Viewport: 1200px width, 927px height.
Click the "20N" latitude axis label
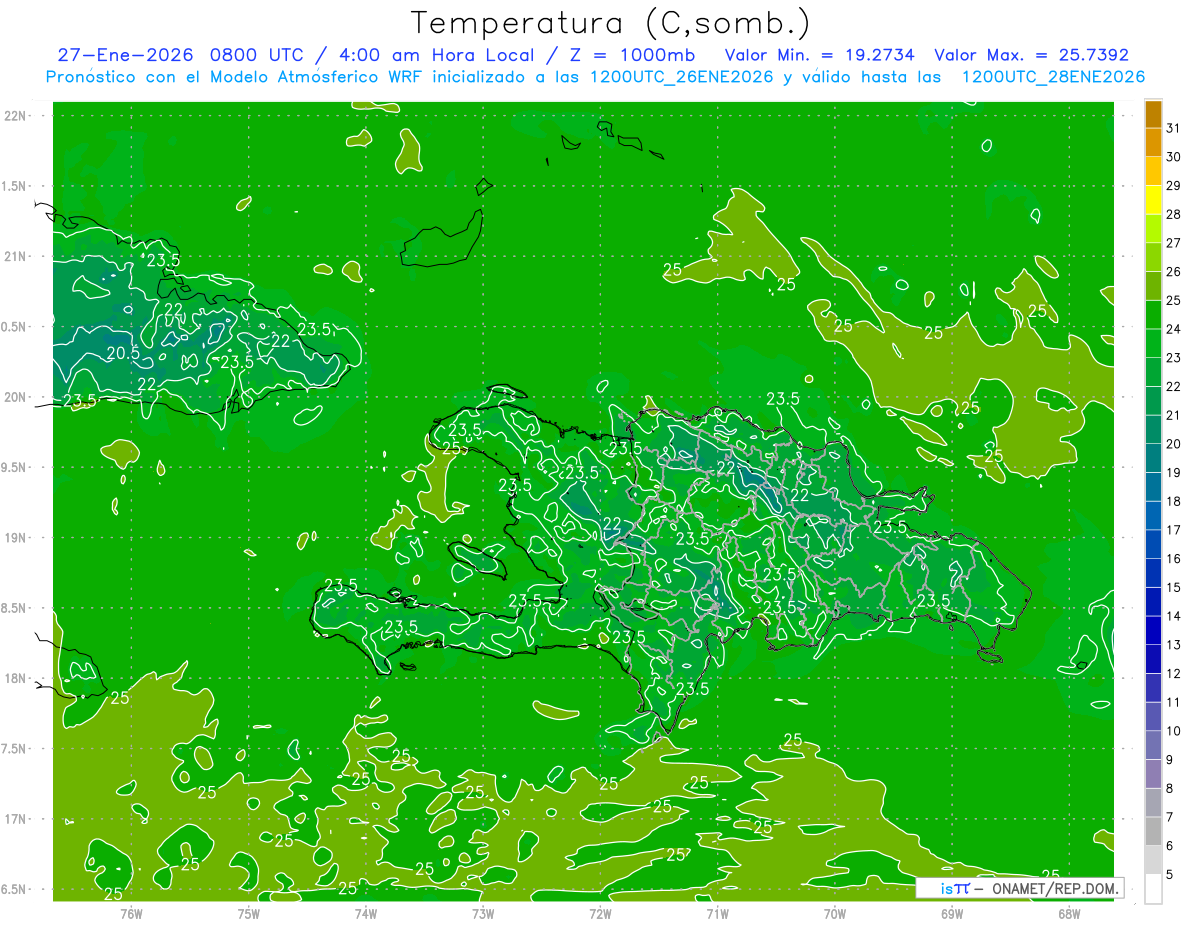pos(16,397)
